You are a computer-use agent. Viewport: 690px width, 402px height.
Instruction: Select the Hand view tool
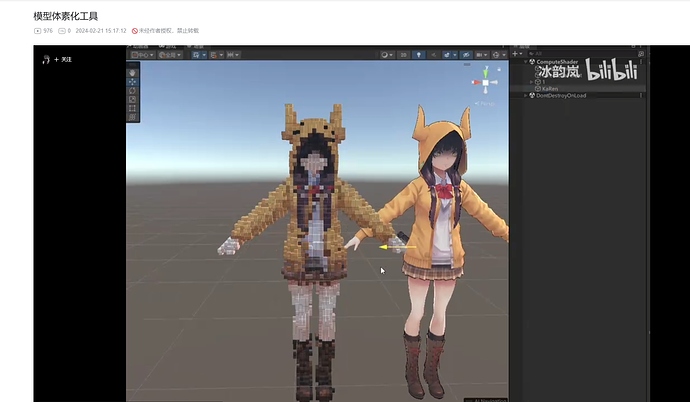[x=132, y=73]
